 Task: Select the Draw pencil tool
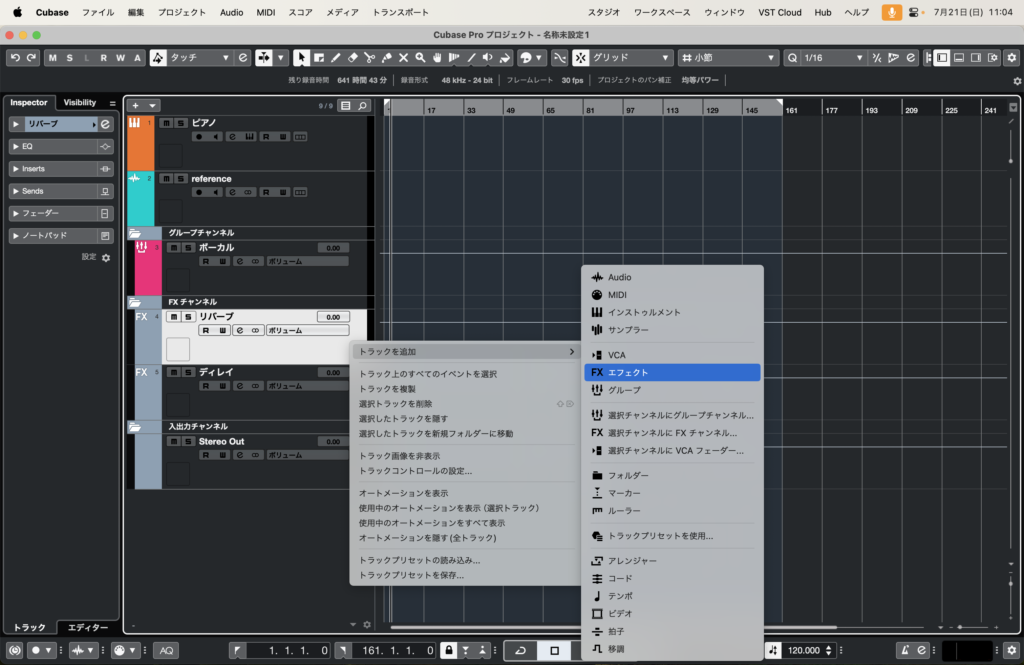(335, 58)
